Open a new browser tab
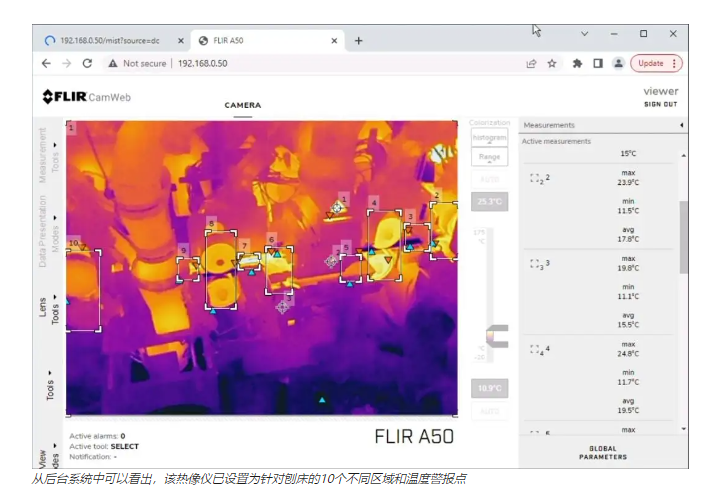 (359, 40)
